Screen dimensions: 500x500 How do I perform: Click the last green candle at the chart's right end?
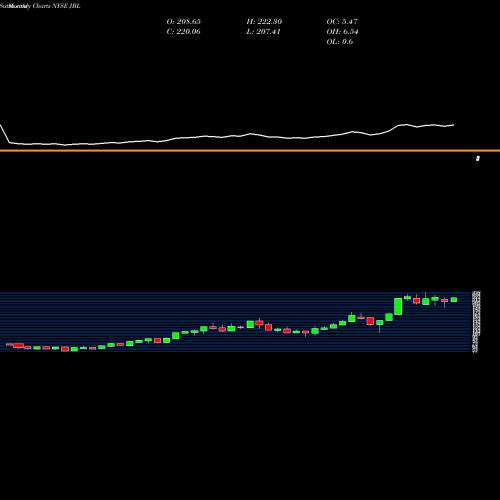[454, 300]
